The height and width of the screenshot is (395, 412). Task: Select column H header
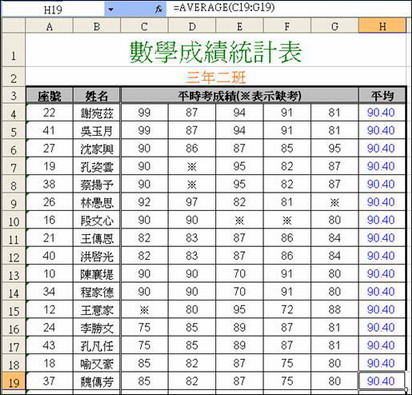[x=382, y=27]
